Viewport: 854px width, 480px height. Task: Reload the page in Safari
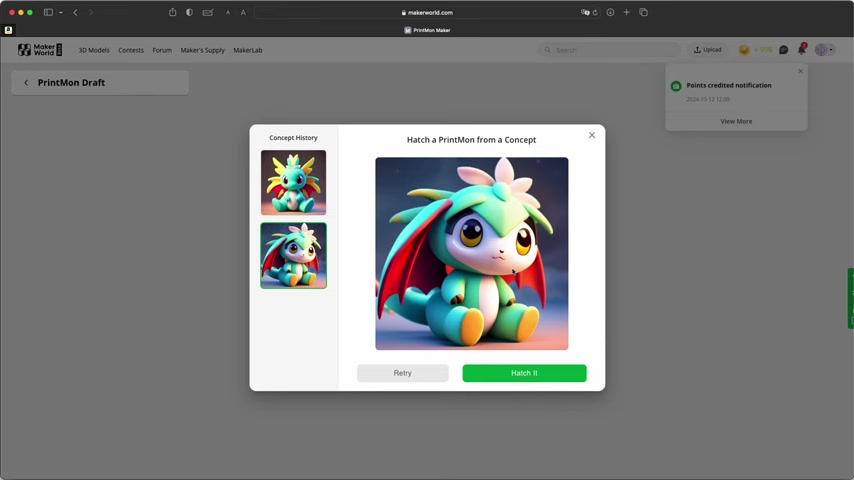595,13
